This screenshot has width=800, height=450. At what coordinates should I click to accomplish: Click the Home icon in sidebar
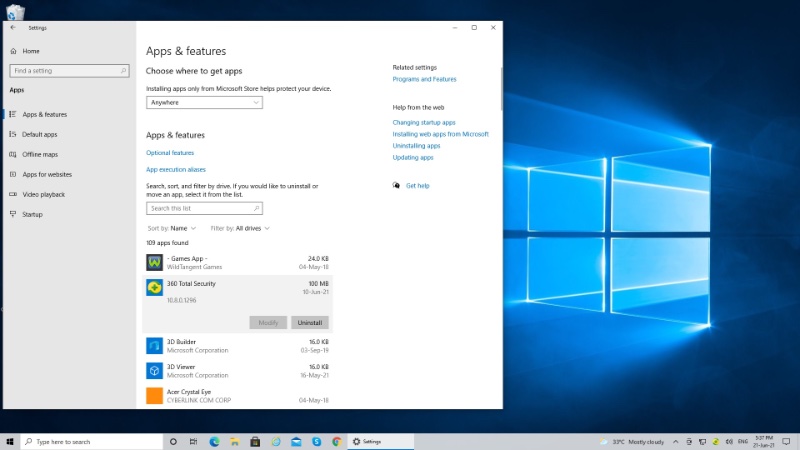coord(12,51)
